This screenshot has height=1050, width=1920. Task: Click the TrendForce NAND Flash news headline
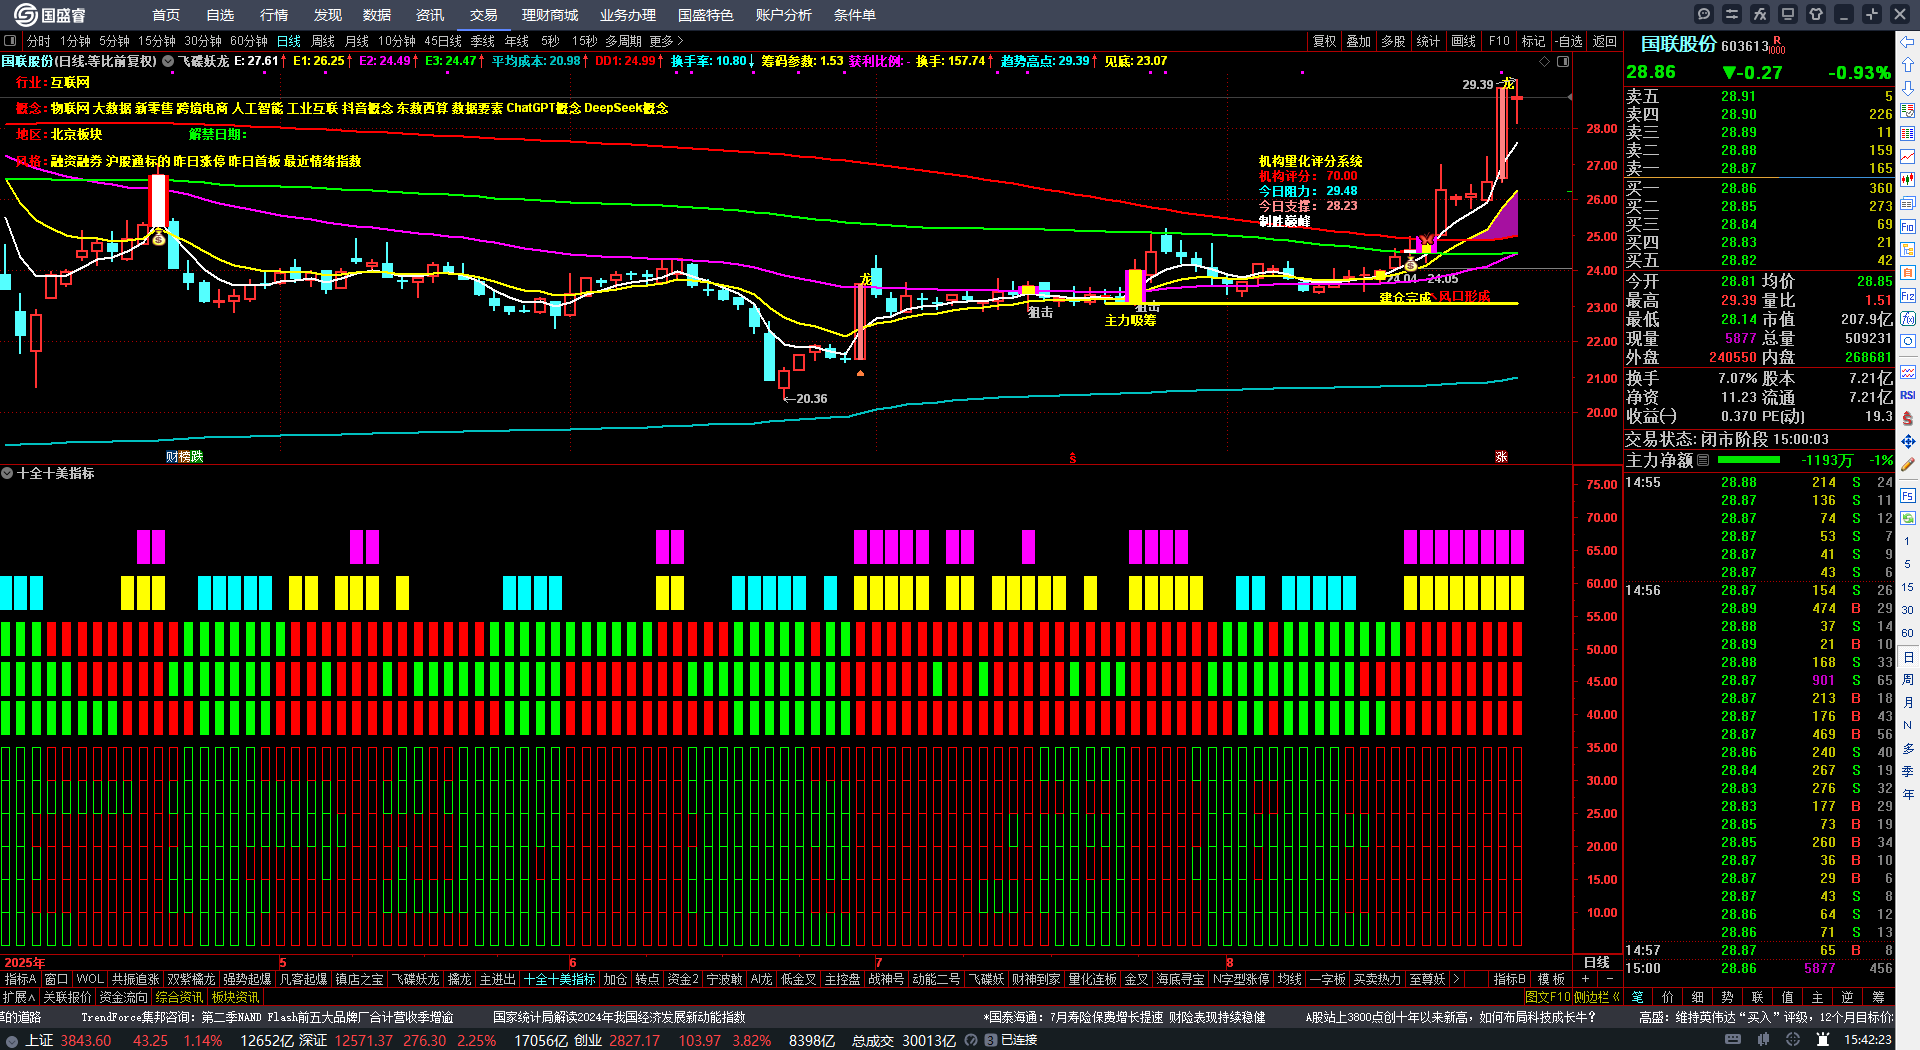267,1017
